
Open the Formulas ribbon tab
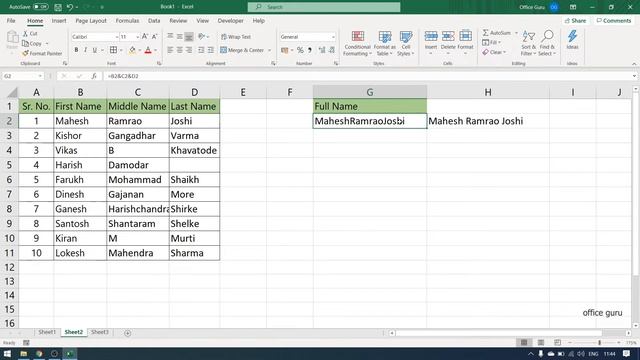pos(127,20)
